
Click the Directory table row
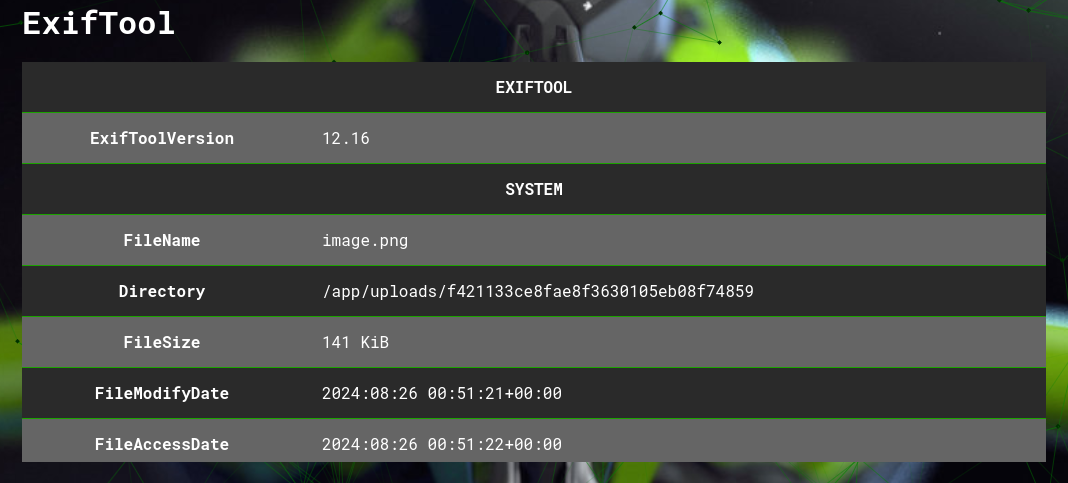click(x=533, y=292)
